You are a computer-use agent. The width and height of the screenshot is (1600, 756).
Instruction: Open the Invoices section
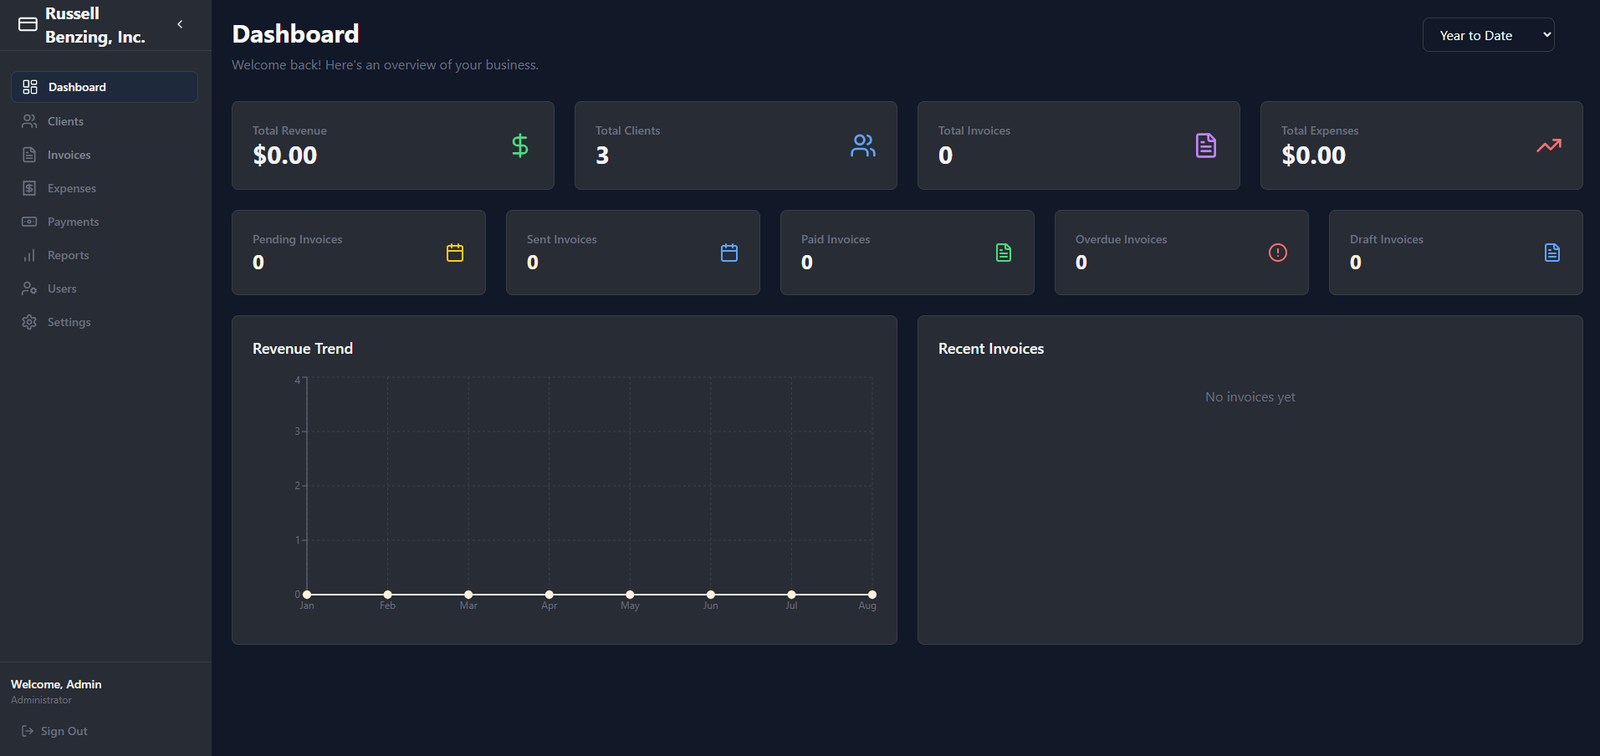tap(104, 155)
